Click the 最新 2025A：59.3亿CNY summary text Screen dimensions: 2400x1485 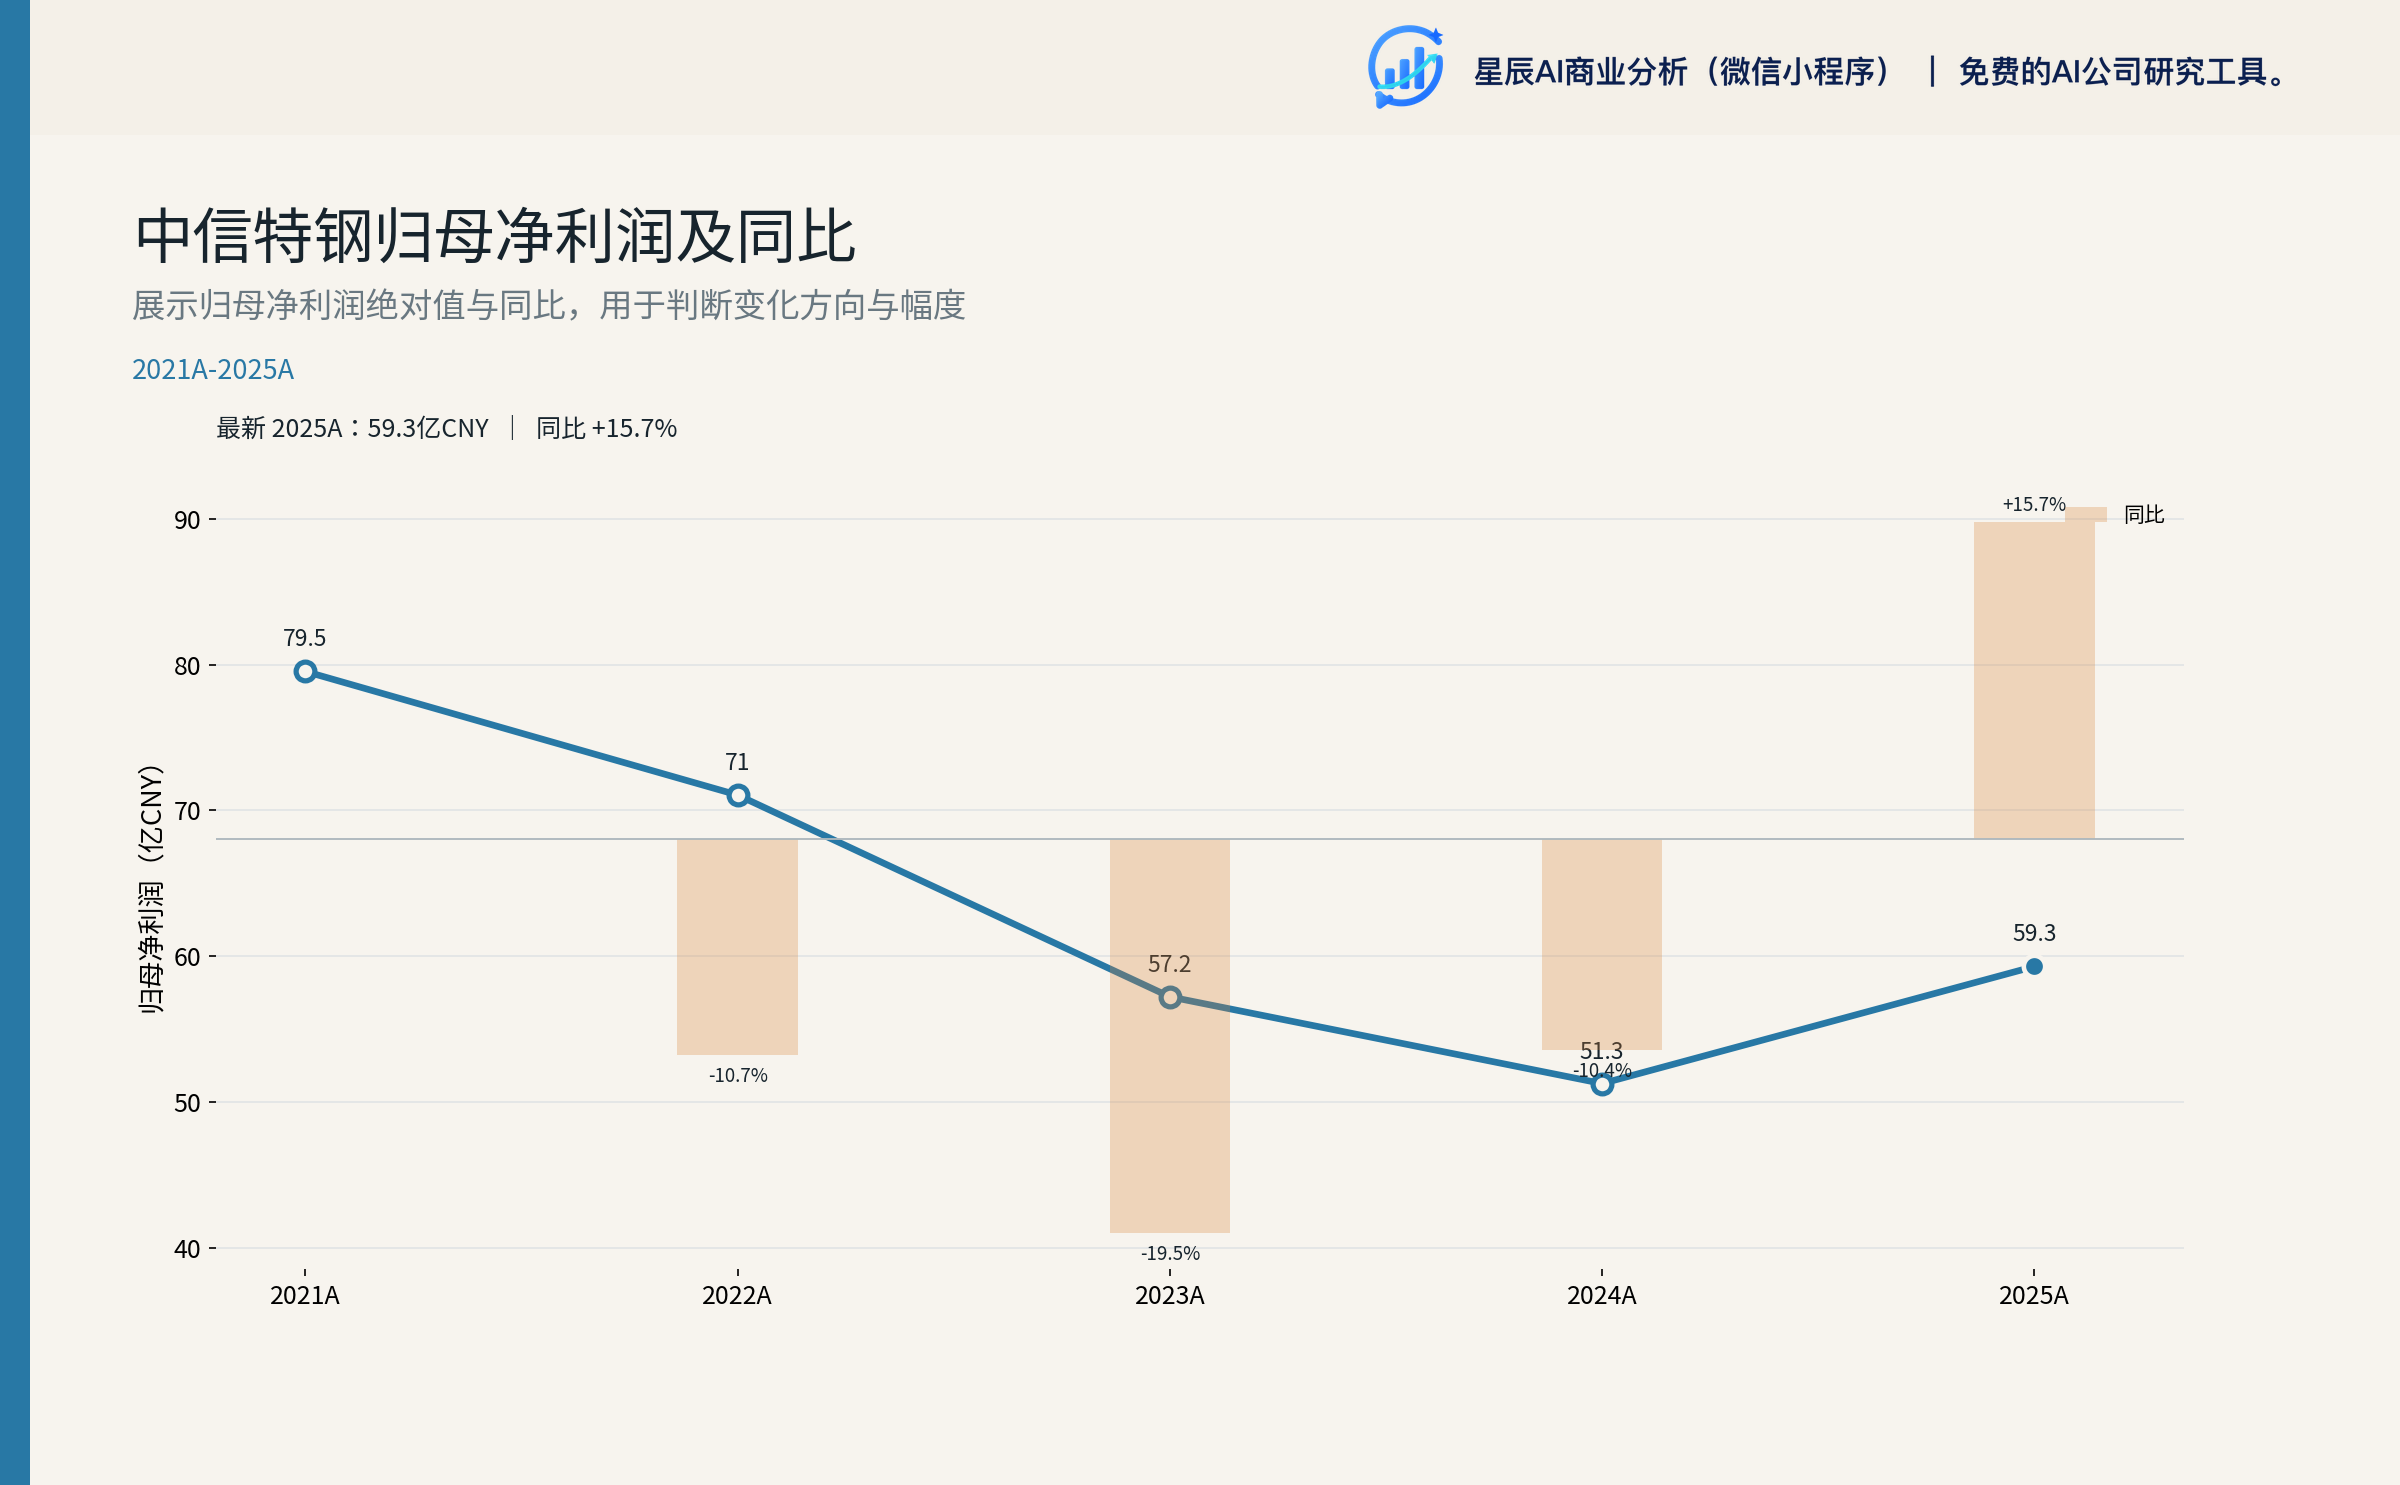point(353,428)
